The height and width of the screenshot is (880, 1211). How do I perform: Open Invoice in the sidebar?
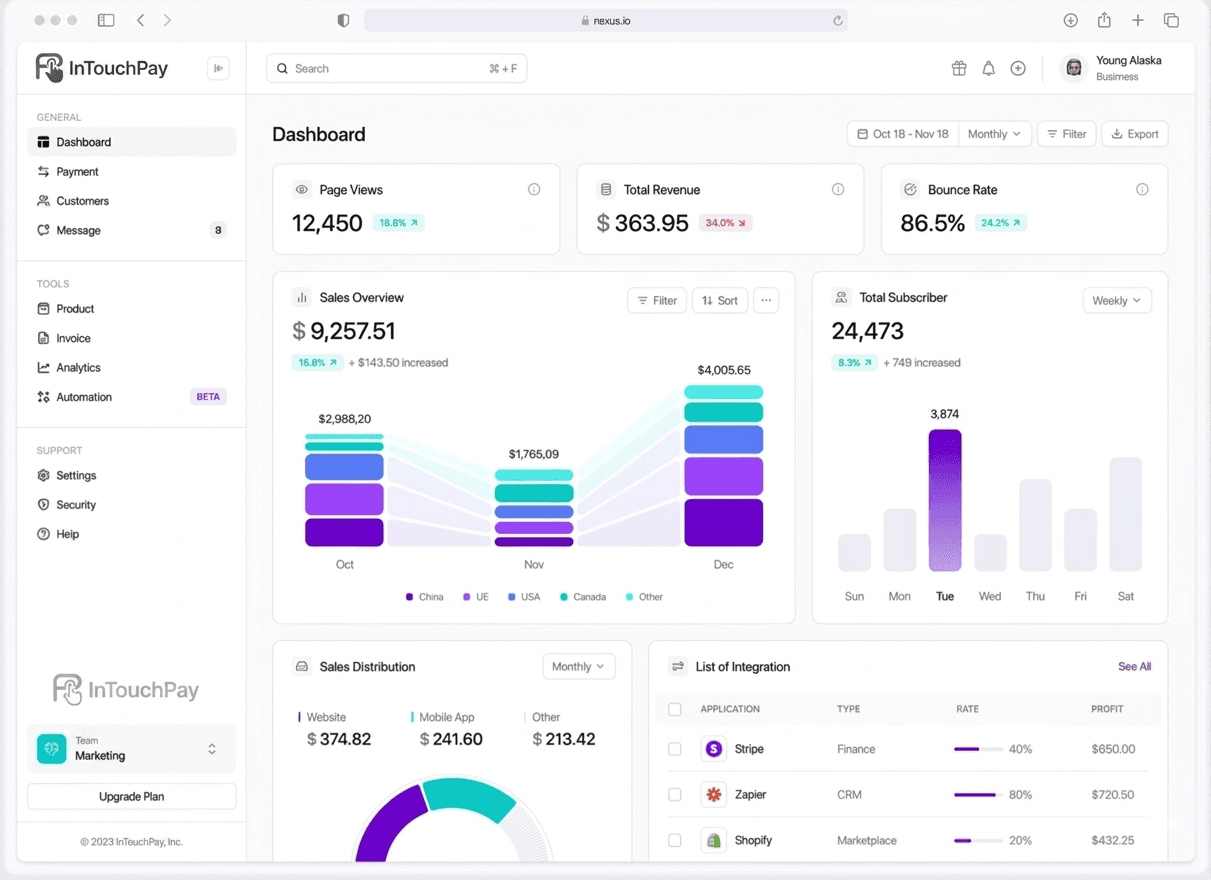[x=132, y=338]
